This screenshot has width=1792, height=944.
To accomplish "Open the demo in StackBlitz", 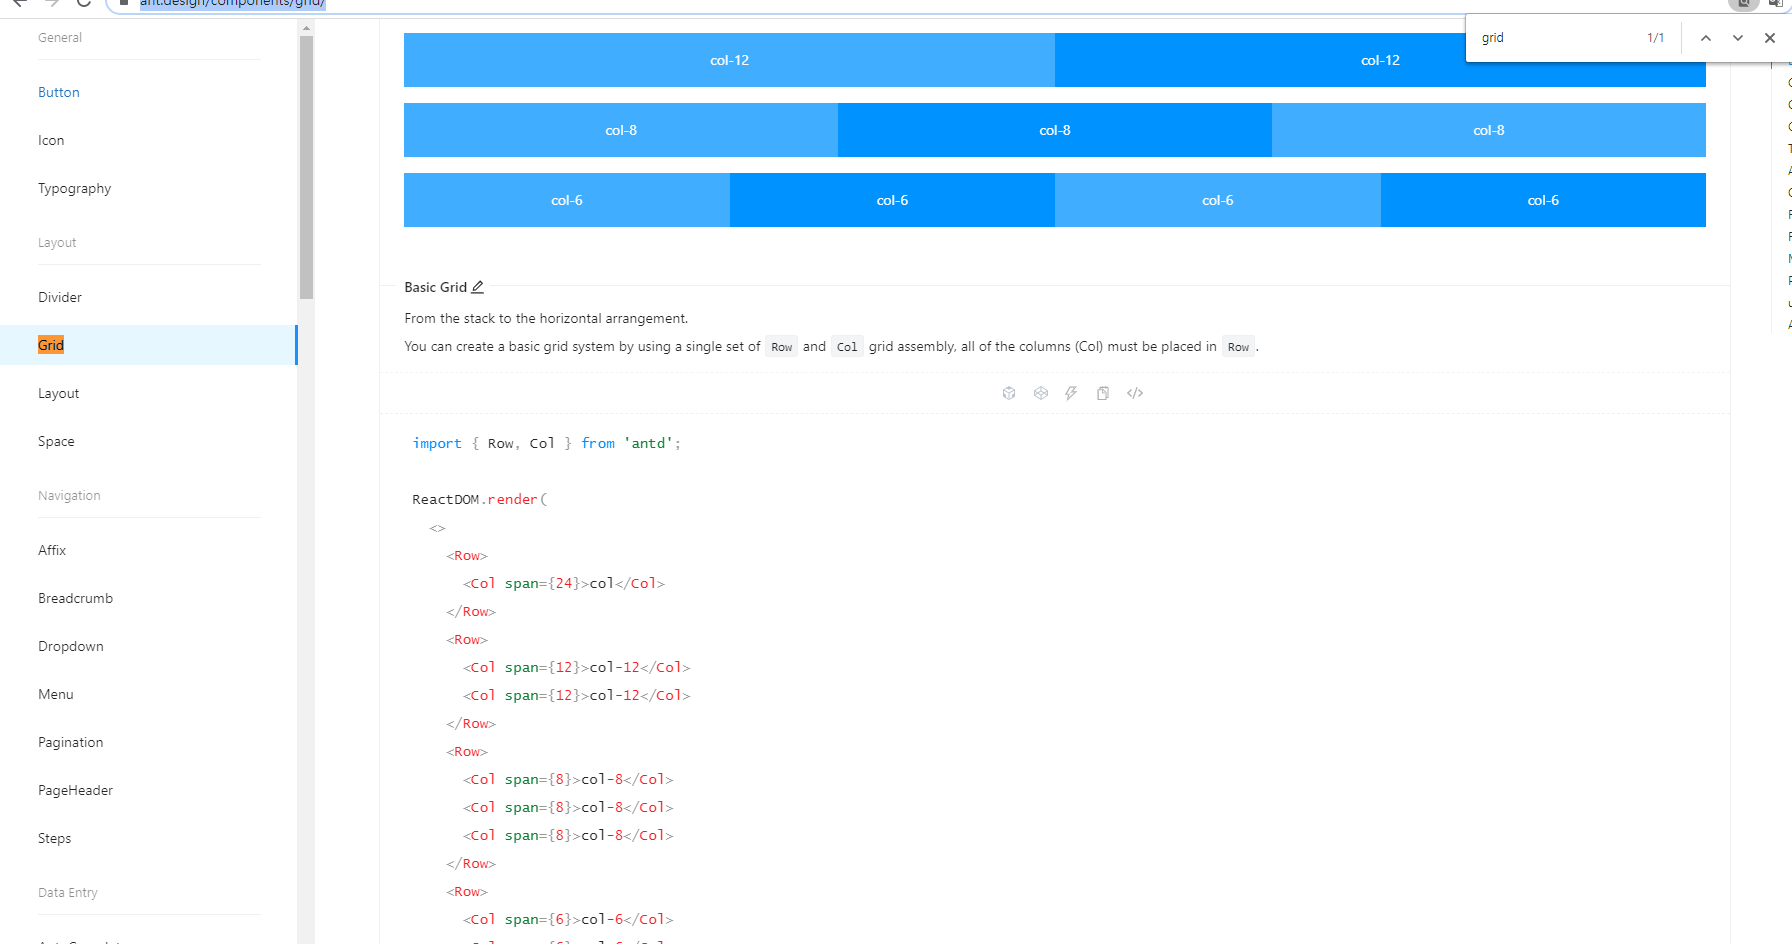I will click(1071, 393).
